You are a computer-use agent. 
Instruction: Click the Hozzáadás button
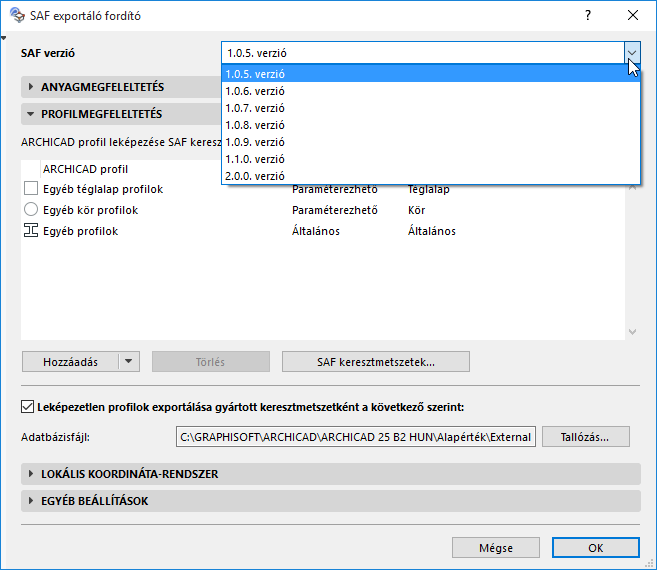tap(70, 361)
